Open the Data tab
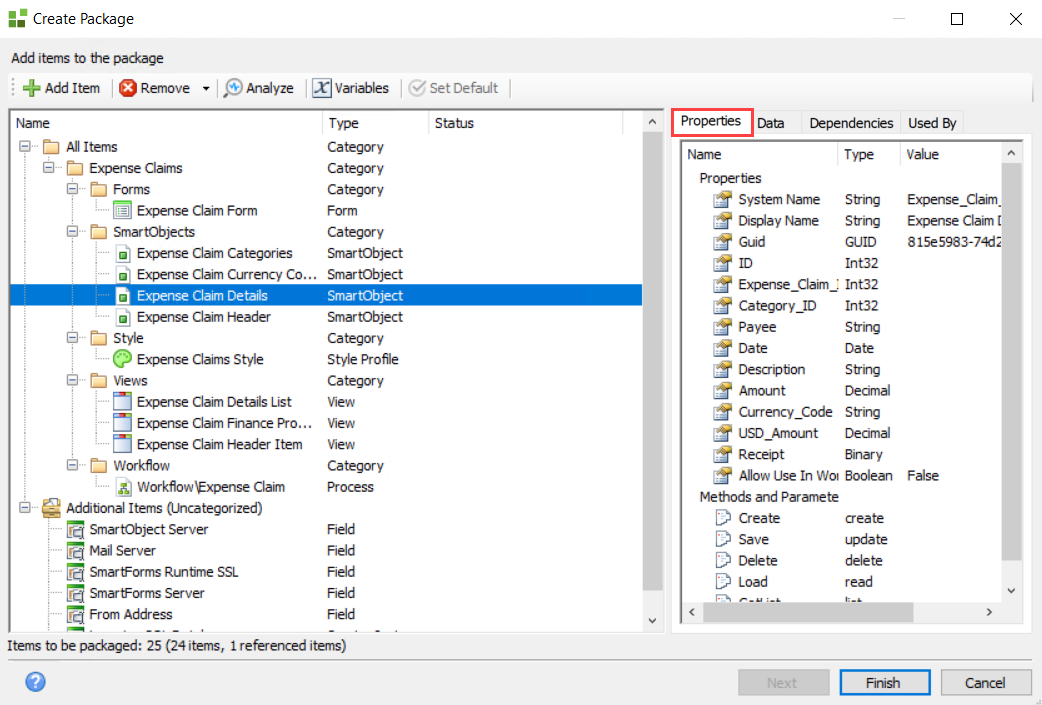Viewport: 1042px width, 705px height. coord(770,123)
